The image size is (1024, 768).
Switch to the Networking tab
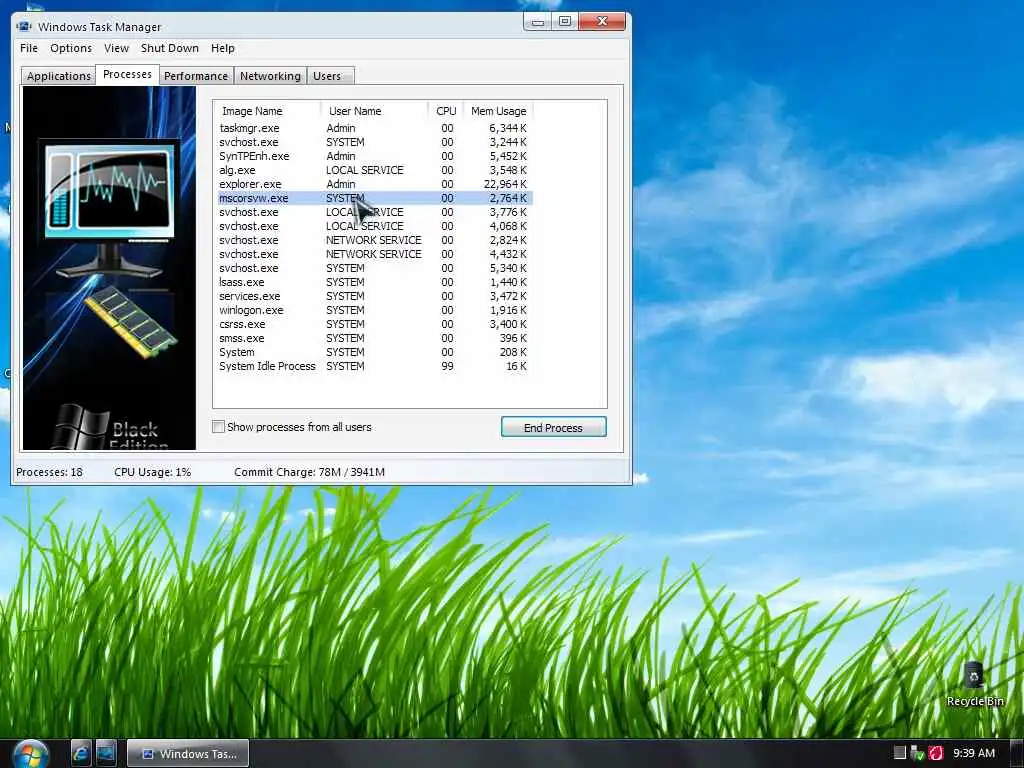[270, 76]
